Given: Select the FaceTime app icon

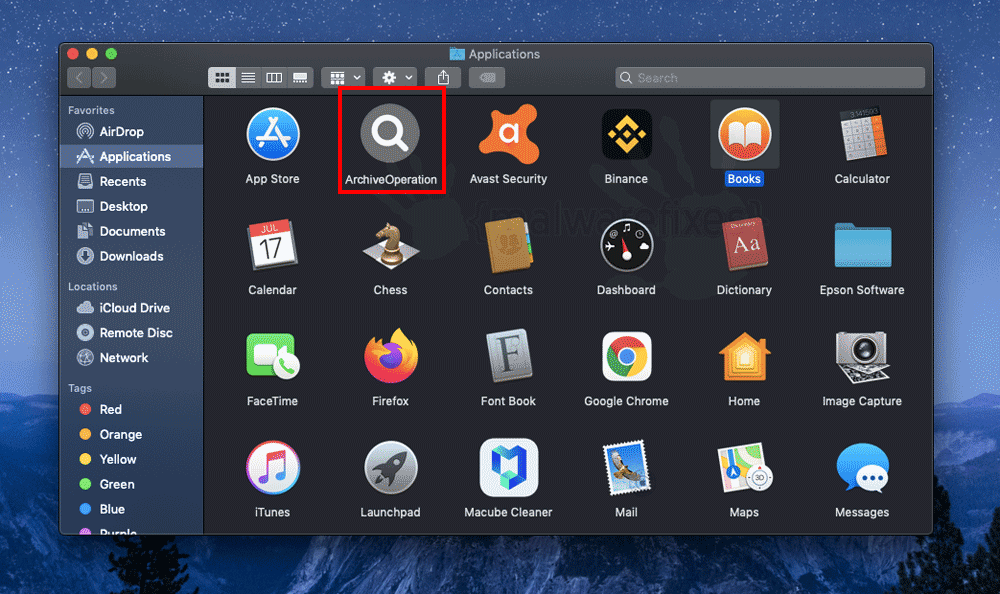Looking at the screenshot, I should click(272, 356).
